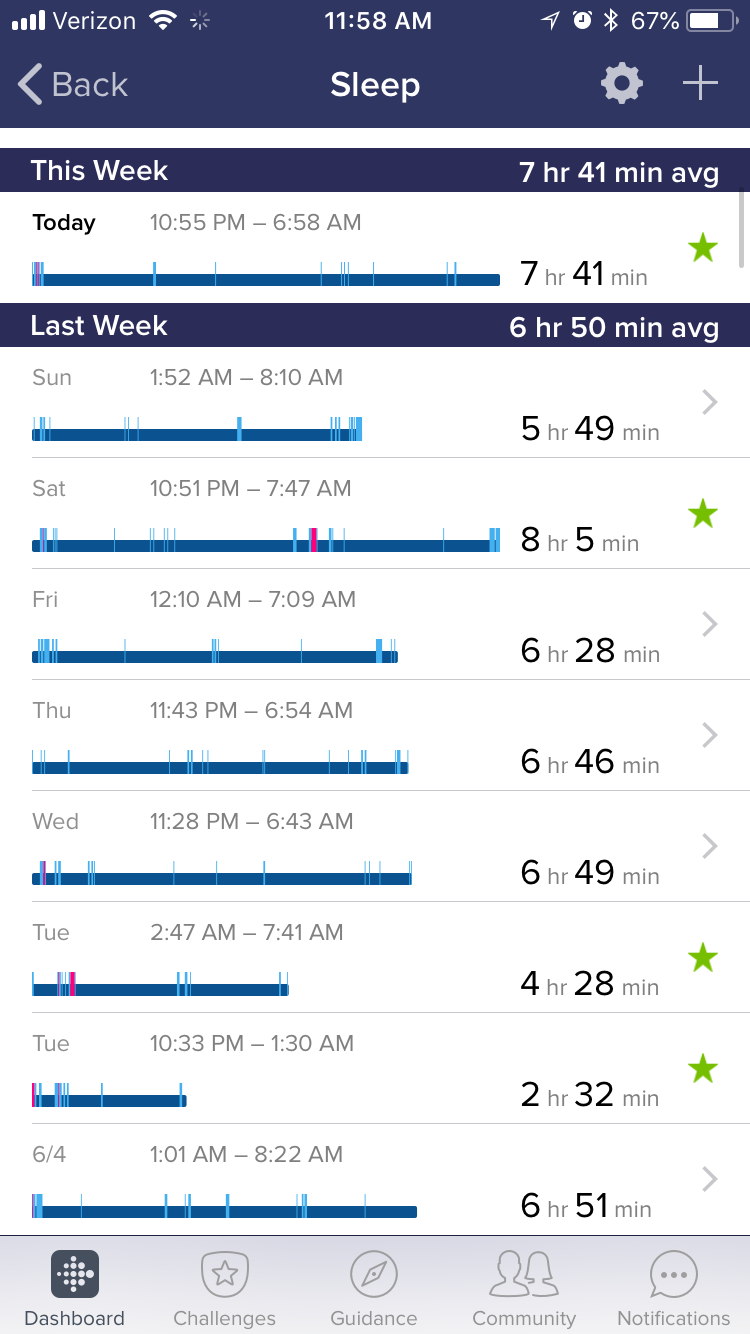Tap the green star for Today's sleep
The width and height of the screenshot is (750, 1334).
pyautogui.click(x=703, y=248)
